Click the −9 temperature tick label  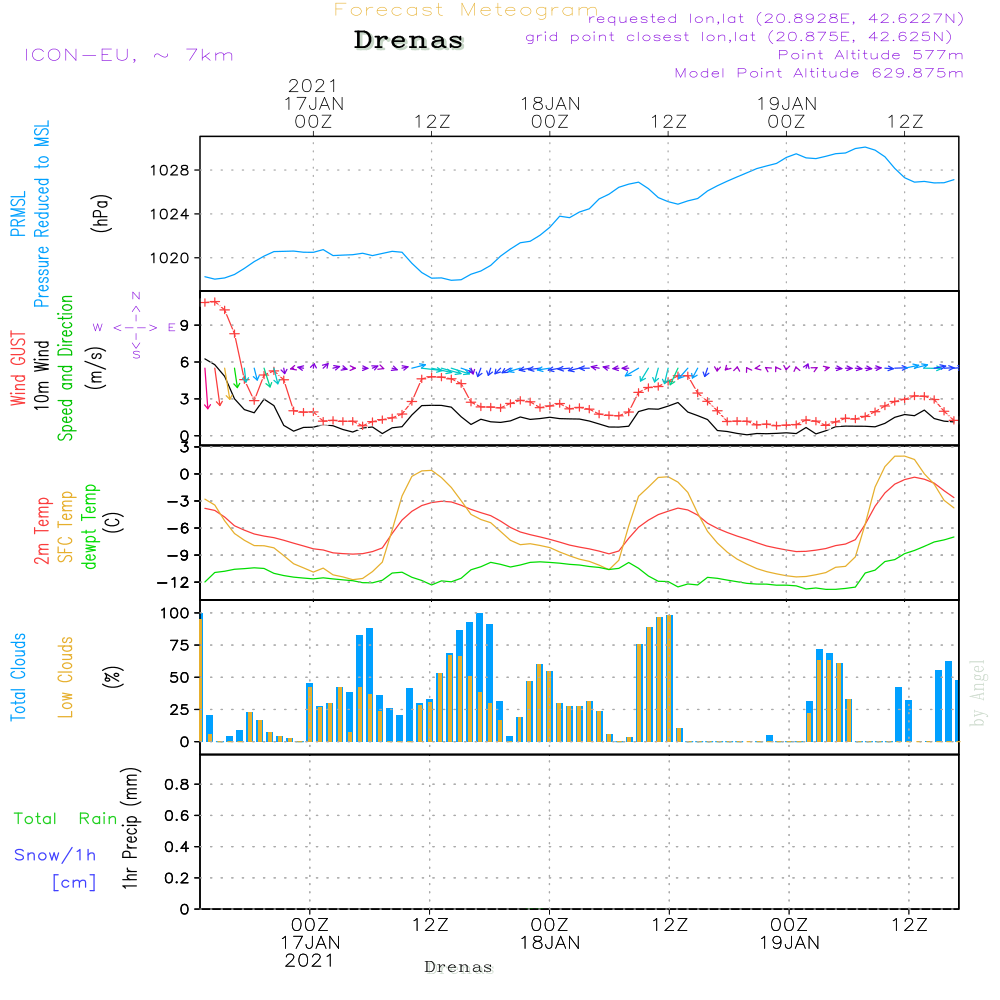(x=178, y=555)
